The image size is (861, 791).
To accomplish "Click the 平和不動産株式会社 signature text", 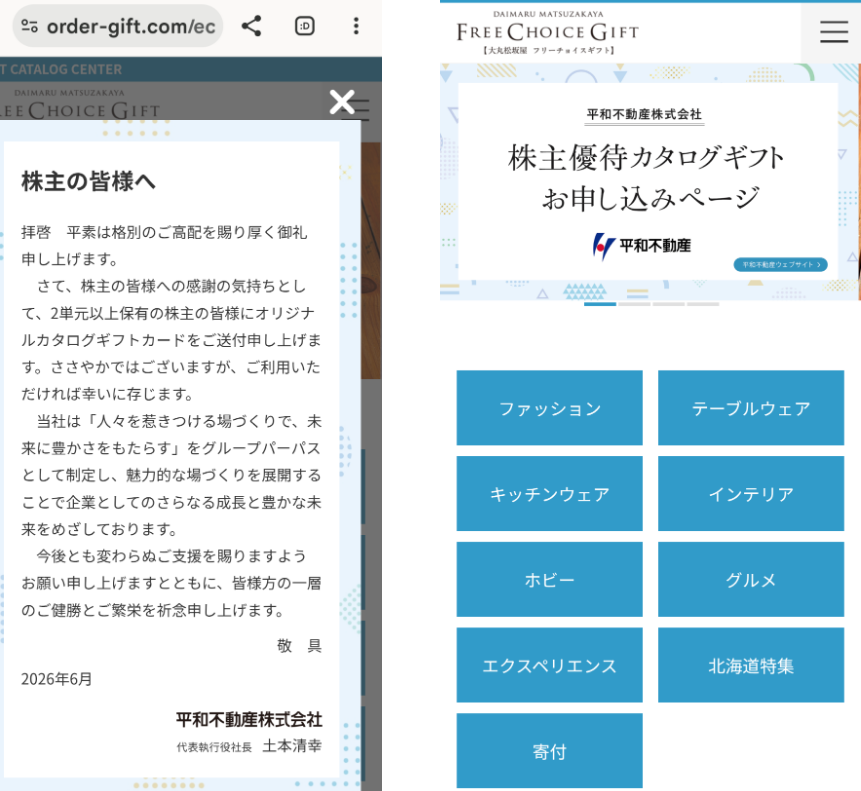I will [x=249, y=720].
